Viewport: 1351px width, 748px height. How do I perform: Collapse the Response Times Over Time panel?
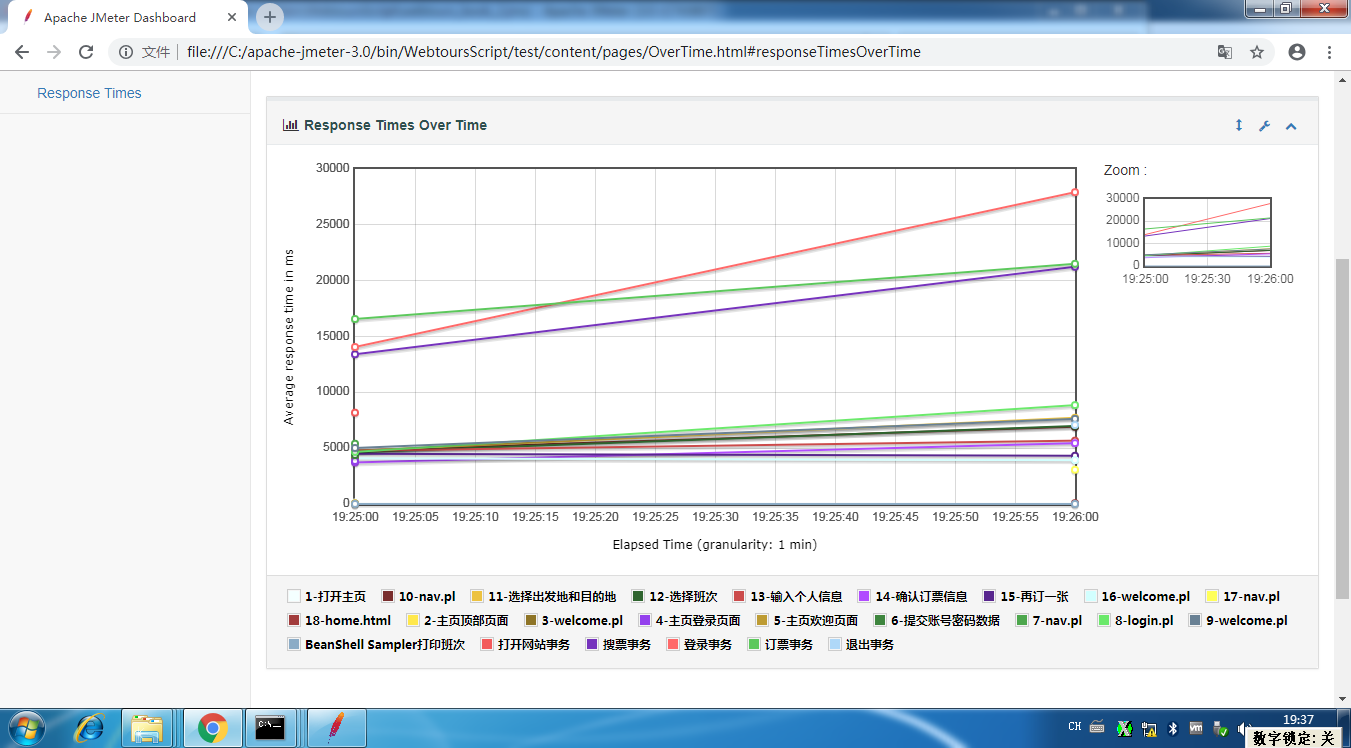(1291, 126)
